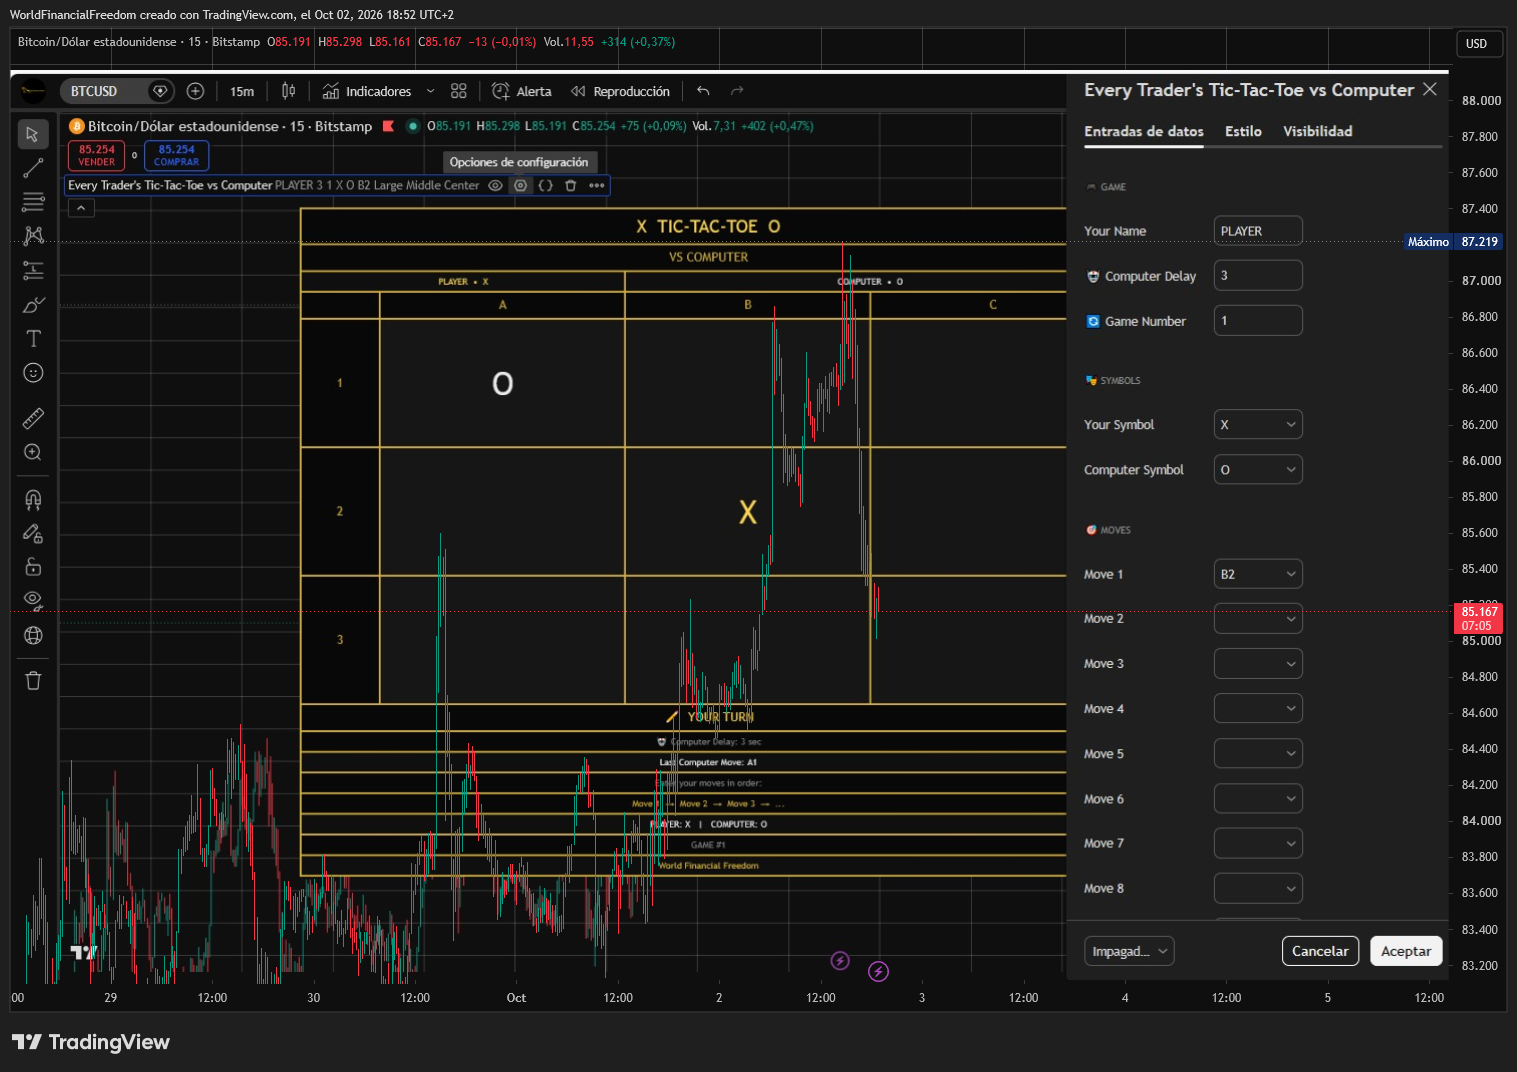Toggle hide all drawings eye tool
The image size is (1517, 1072).
(33, 601)
